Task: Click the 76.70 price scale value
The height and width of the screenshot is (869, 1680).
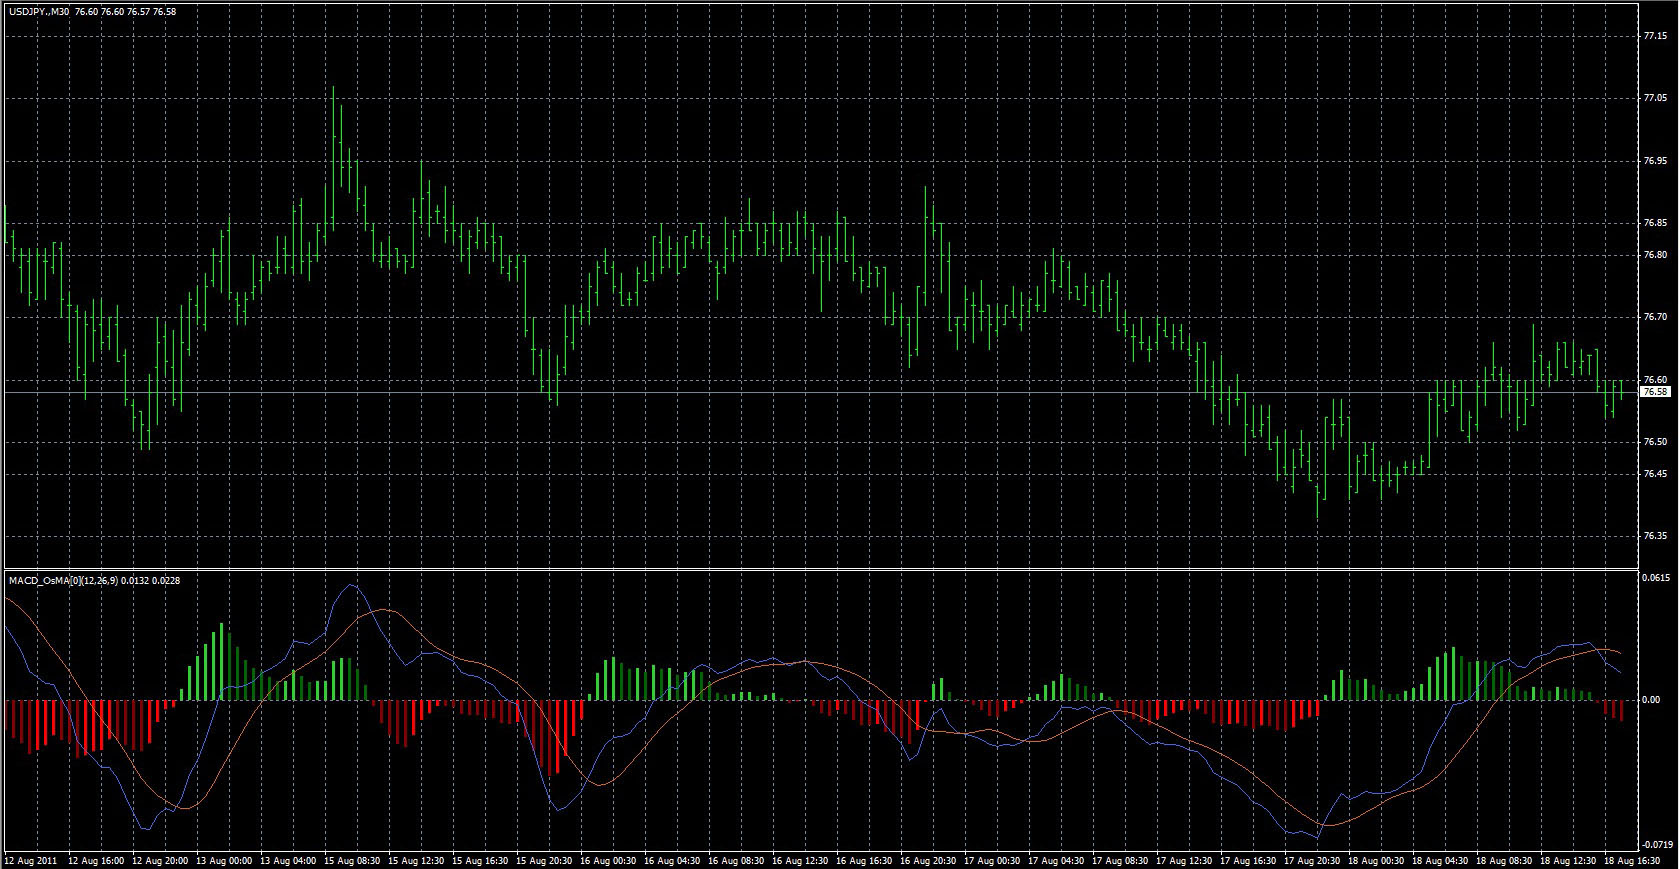Action: 1655,317
